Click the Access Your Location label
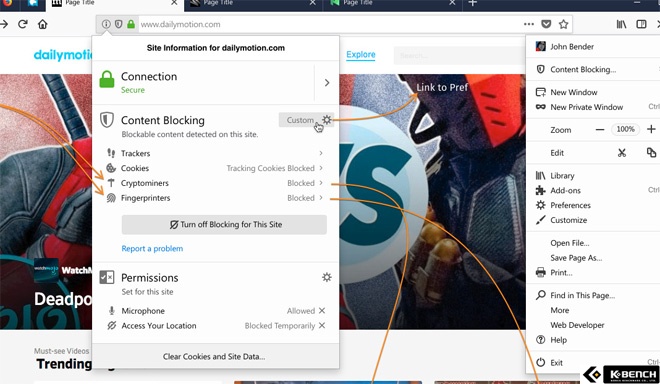The width and height of the screenshot is (660, 384). click(159, 325)
